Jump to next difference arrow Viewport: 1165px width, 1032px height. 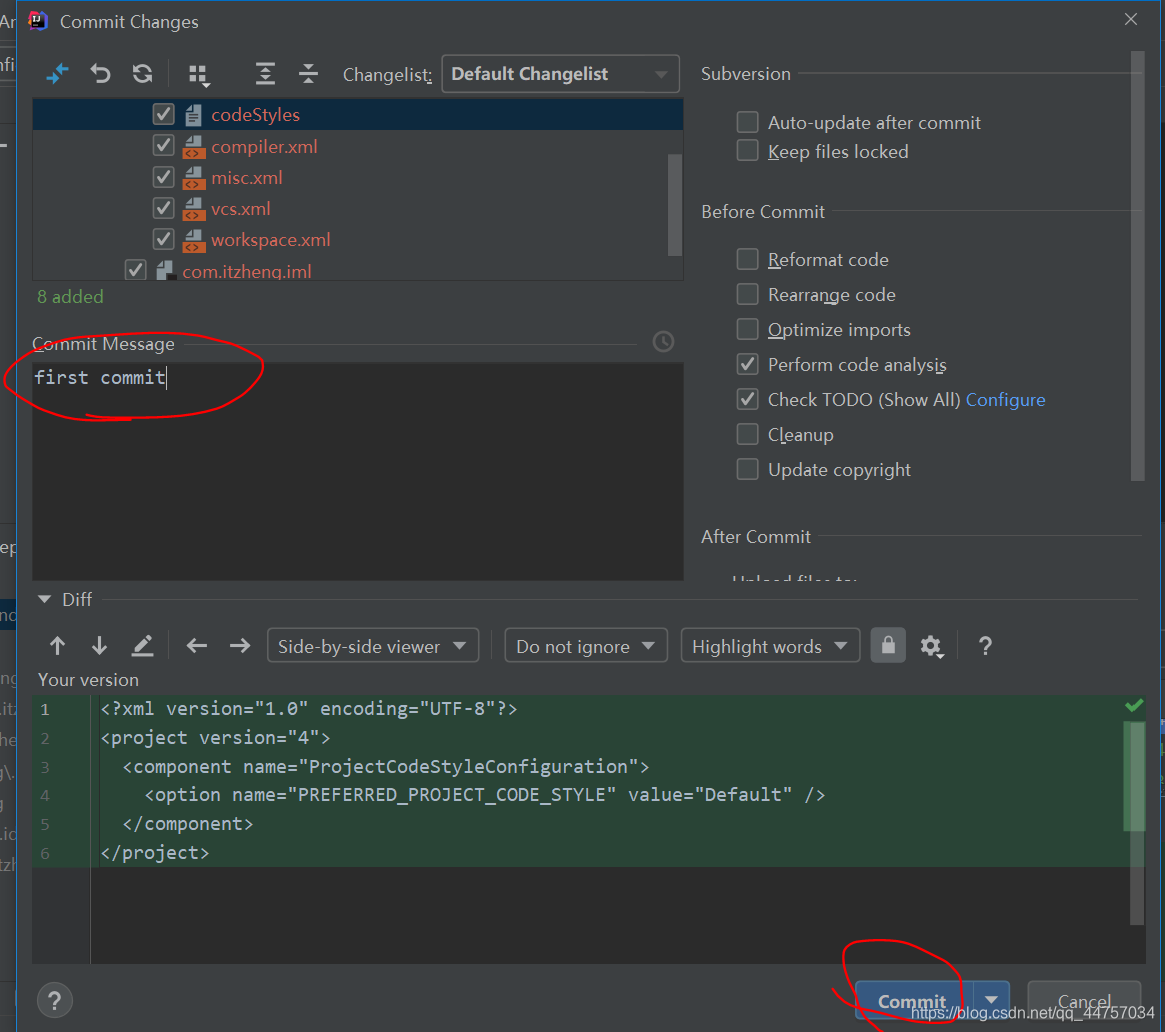[x=99, y=646]
